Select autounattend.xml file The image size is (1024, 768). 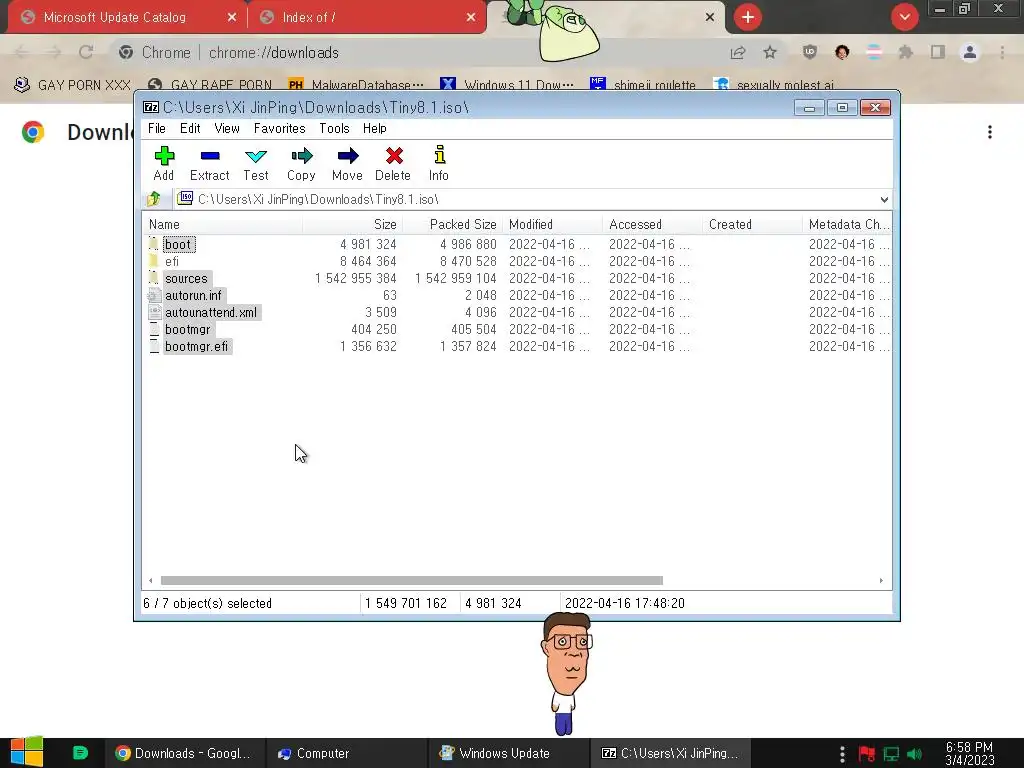[x=211, y=312]
